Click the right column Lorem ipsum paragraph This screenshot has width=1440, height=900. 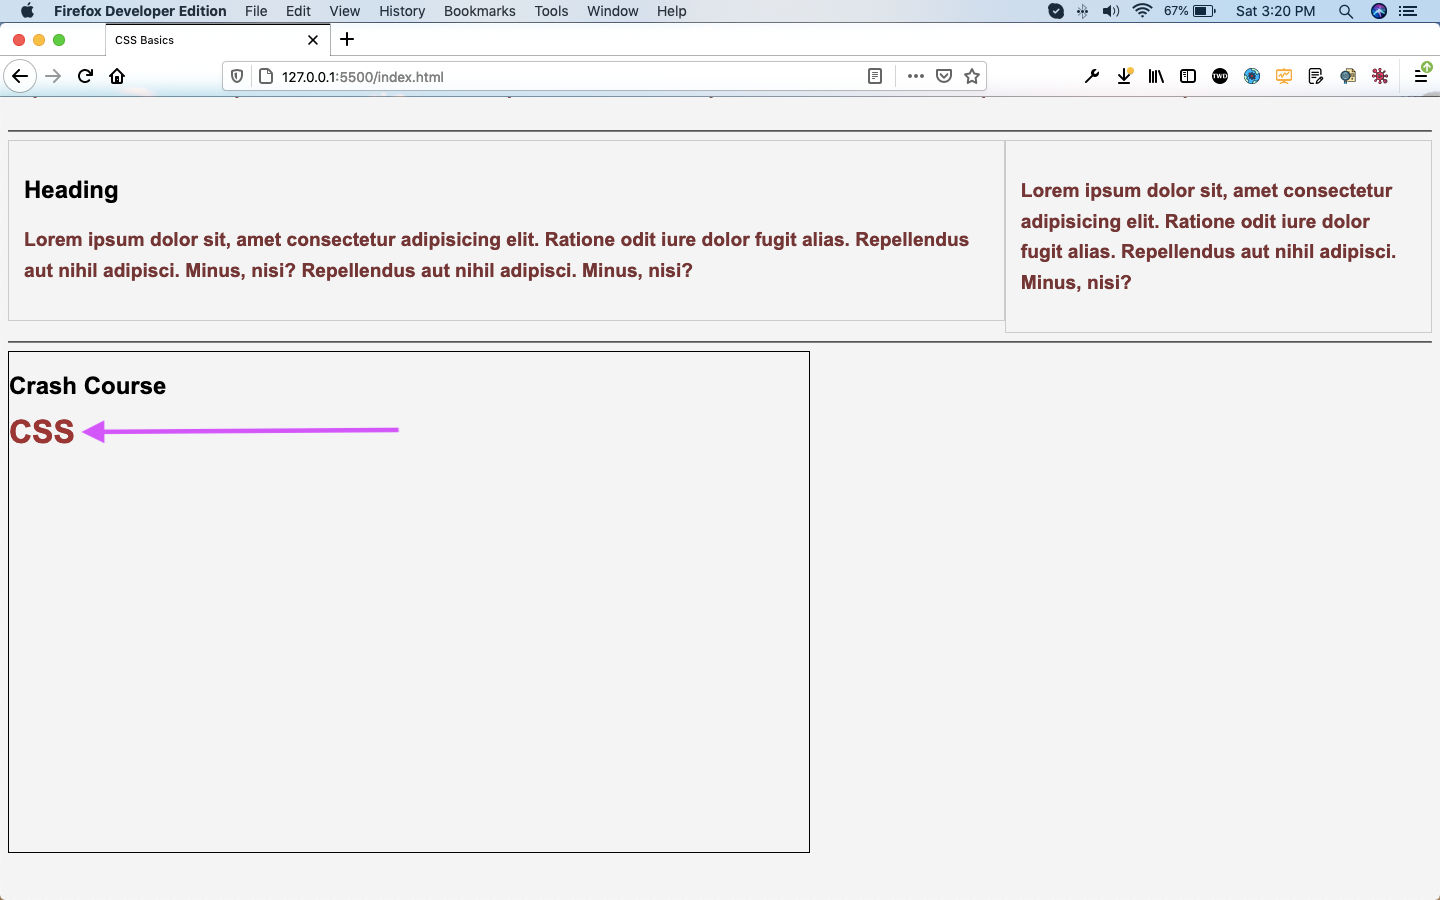click(x=1208, y=236)
